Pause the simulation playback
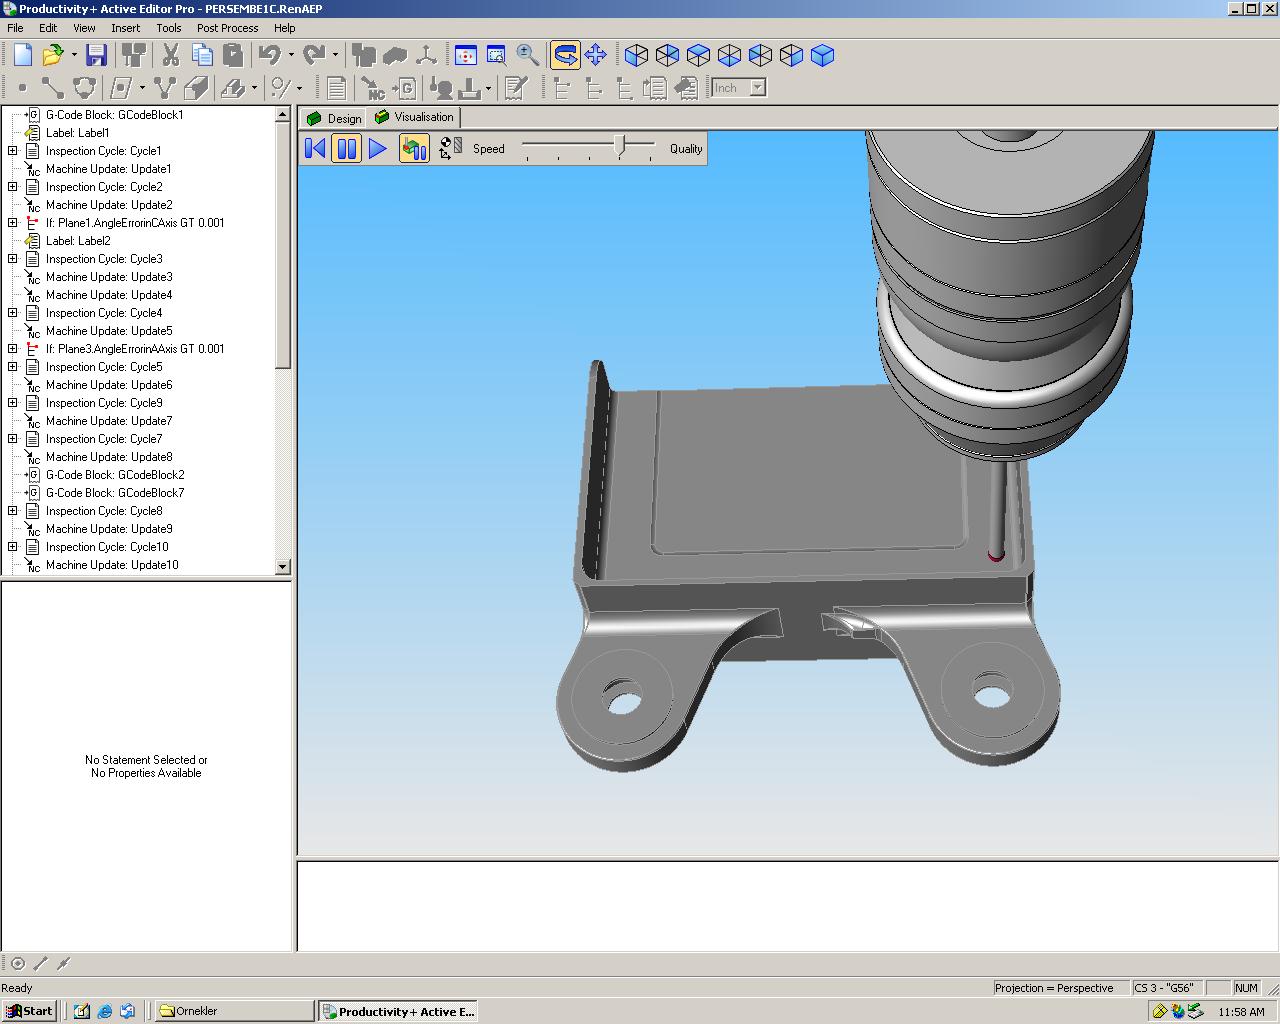 (x=346, y=149)
